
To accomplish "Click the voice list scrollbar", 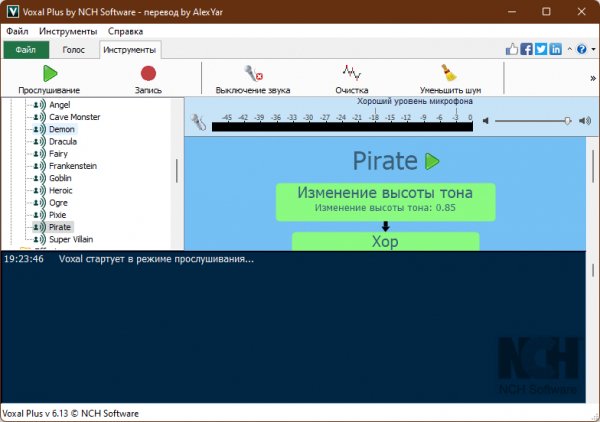I will point(177,171).
